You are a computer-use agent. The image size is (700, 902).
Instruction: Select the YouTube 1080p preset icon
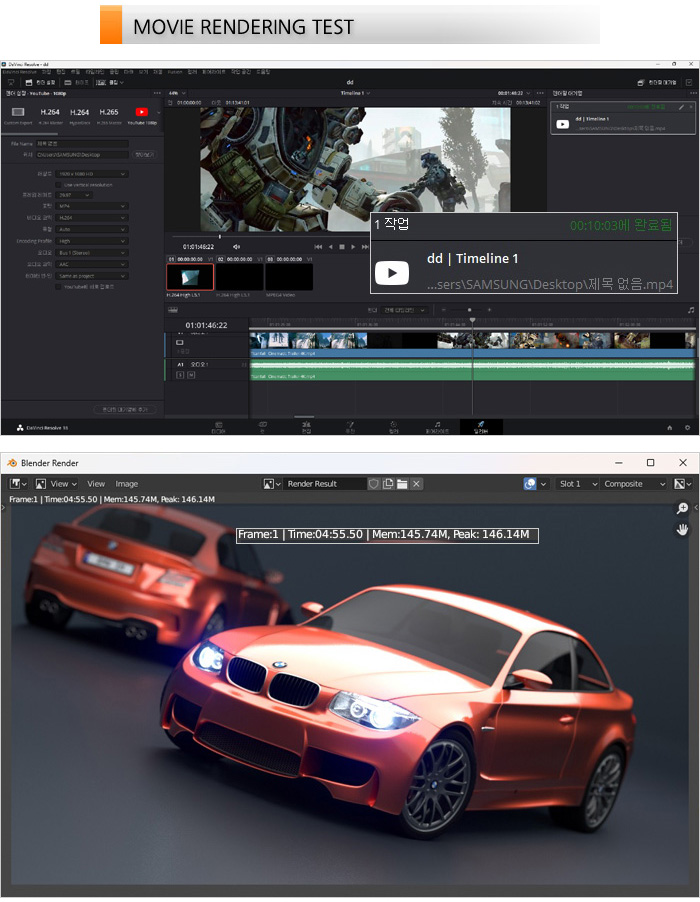tap(141, 115)
